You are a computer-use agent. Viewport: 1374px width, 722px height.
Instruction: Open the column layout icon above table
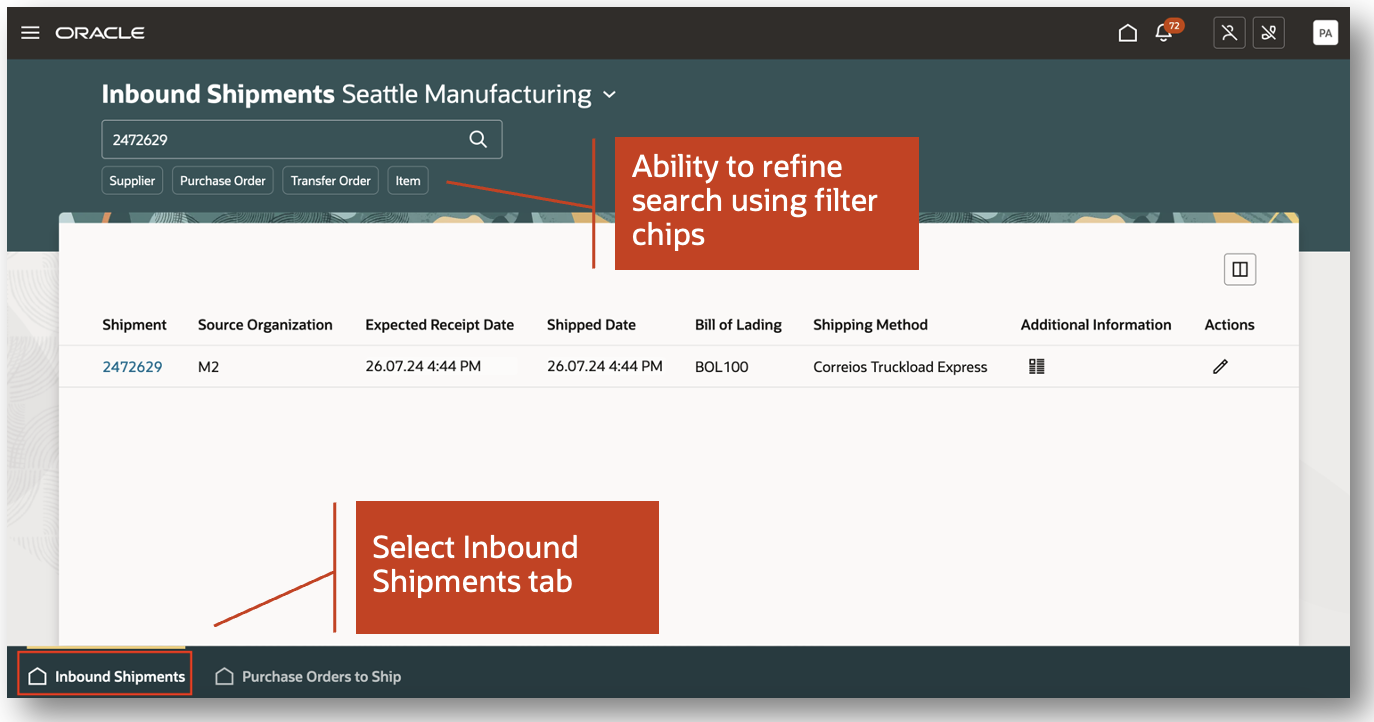[1240, 269]
